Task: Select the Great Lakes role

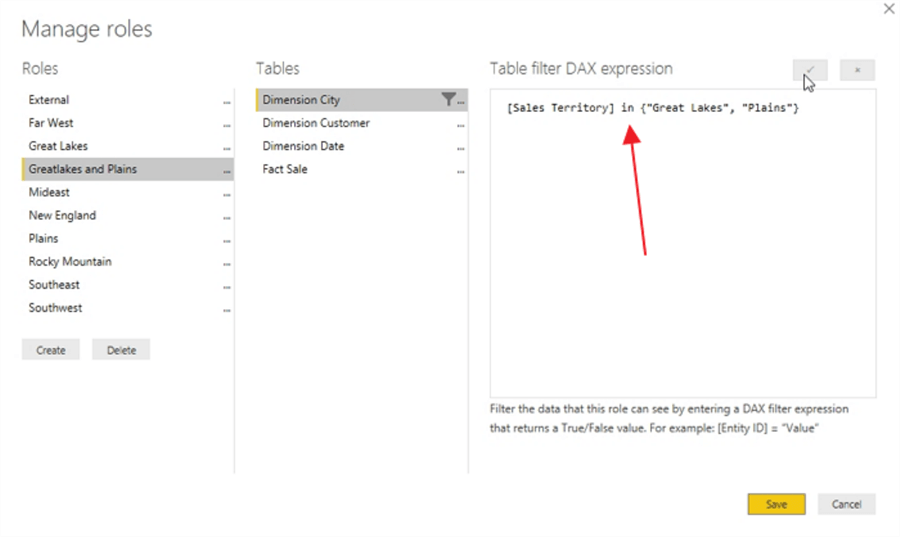Action: click(58, 146)
